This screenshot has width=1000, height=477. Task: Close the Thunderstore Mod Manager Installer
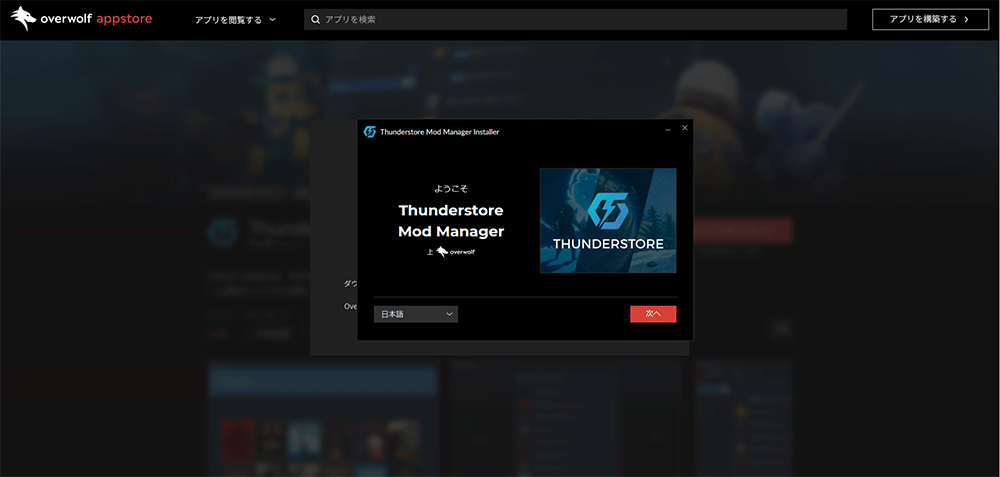(685, 128)
